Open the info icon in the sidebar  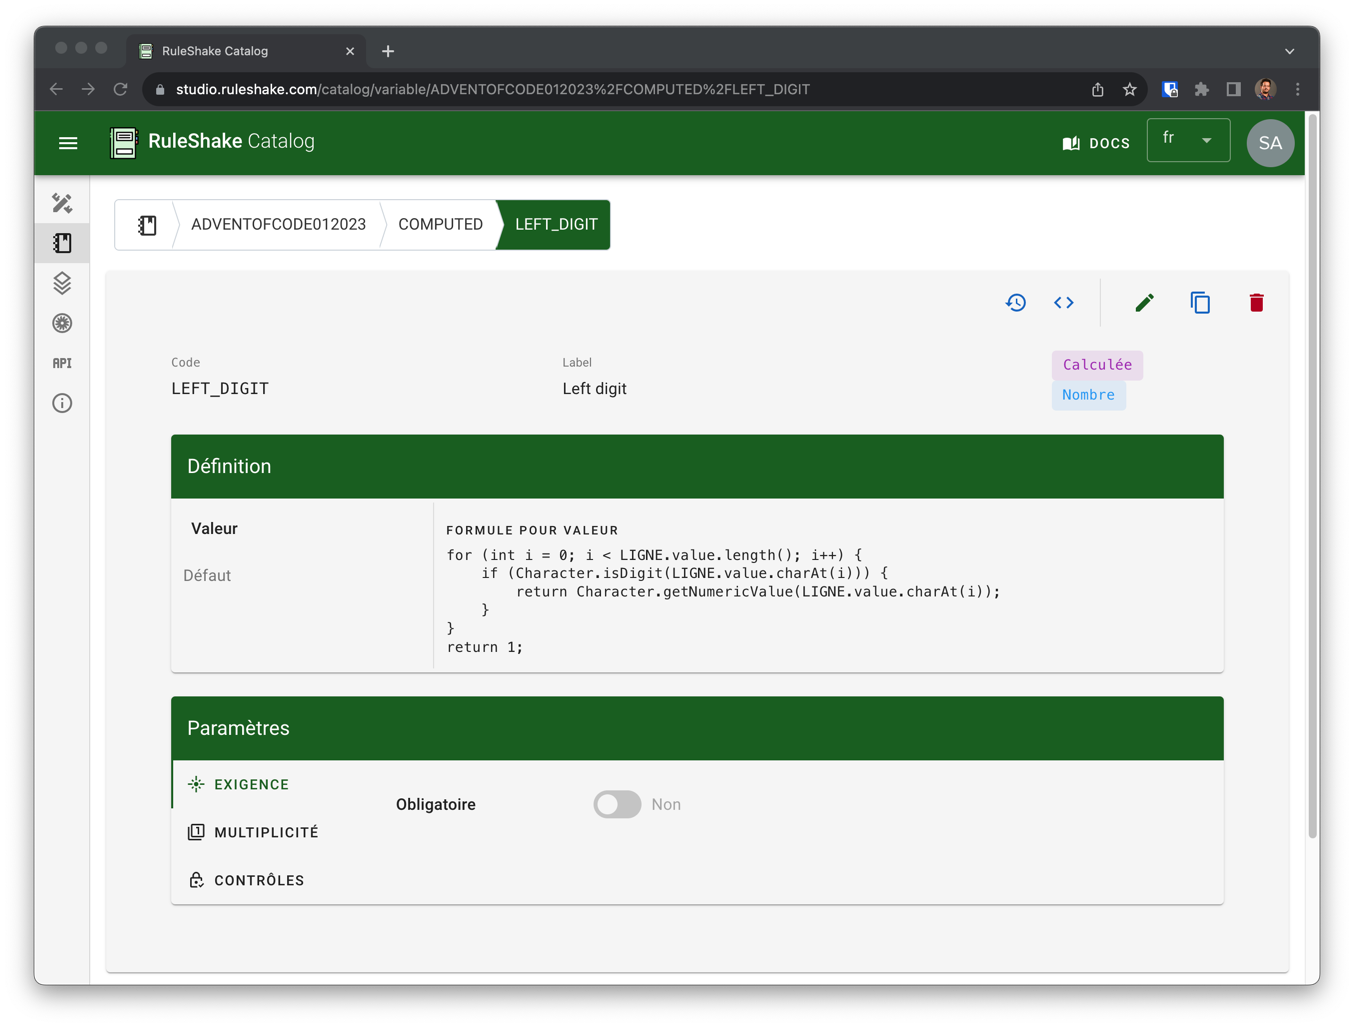[62, 403]
